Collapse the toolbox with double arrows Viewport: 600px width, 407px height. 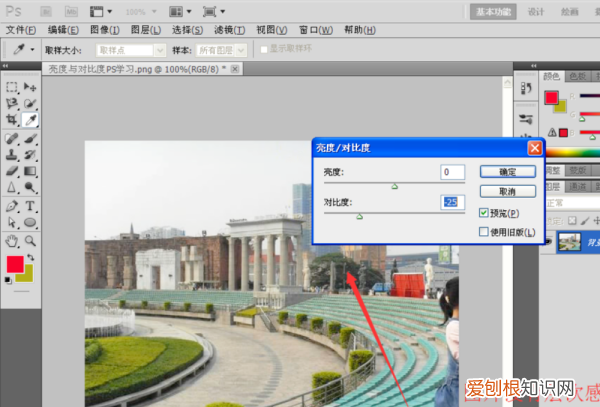click(5, 66)
